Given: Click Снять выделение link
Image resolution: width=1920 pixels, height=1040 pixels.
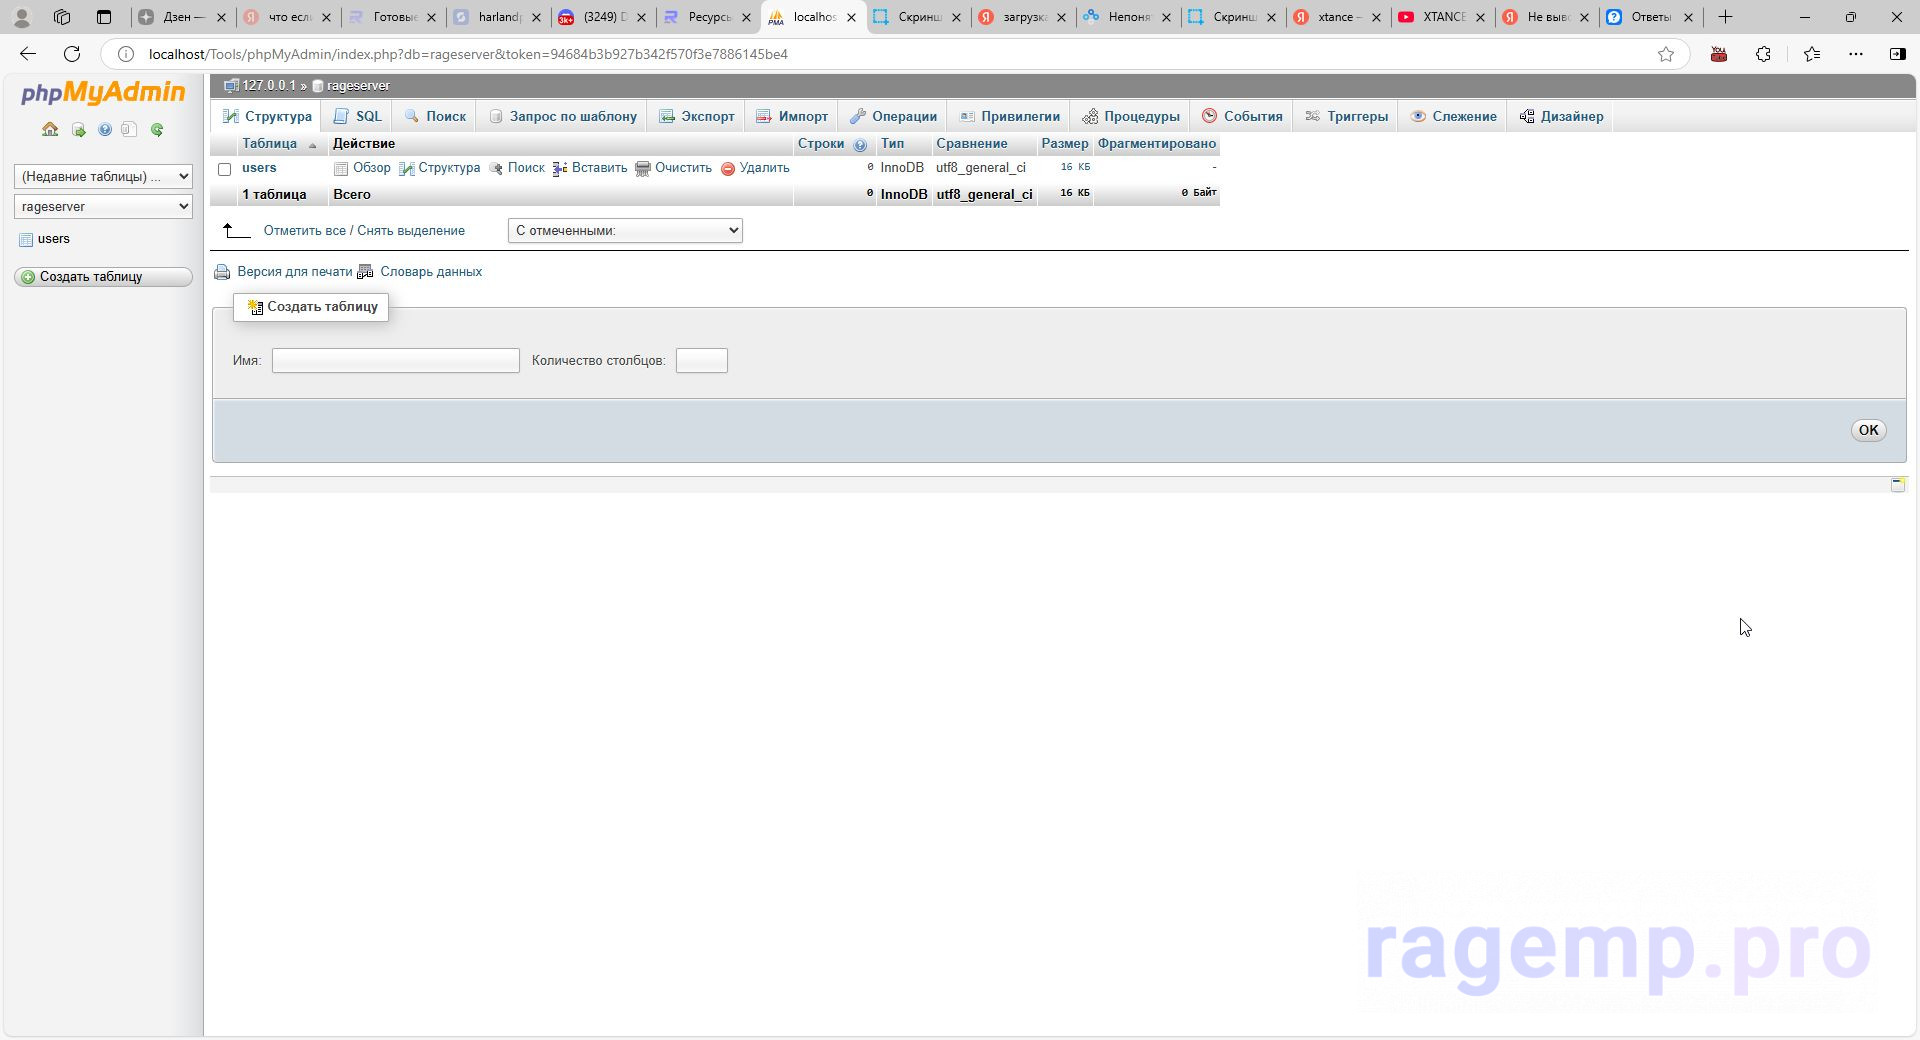Looking at the screenshot, I should 411,231.
